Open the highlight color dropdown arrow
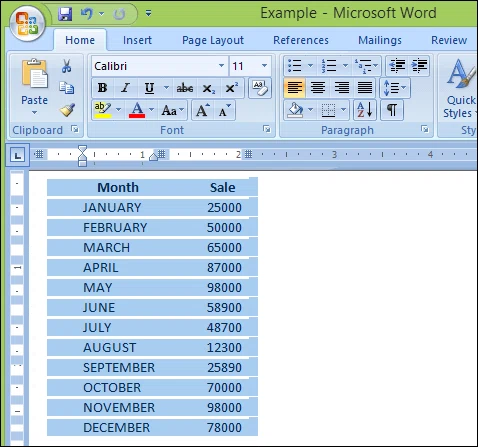 (118, 110)
